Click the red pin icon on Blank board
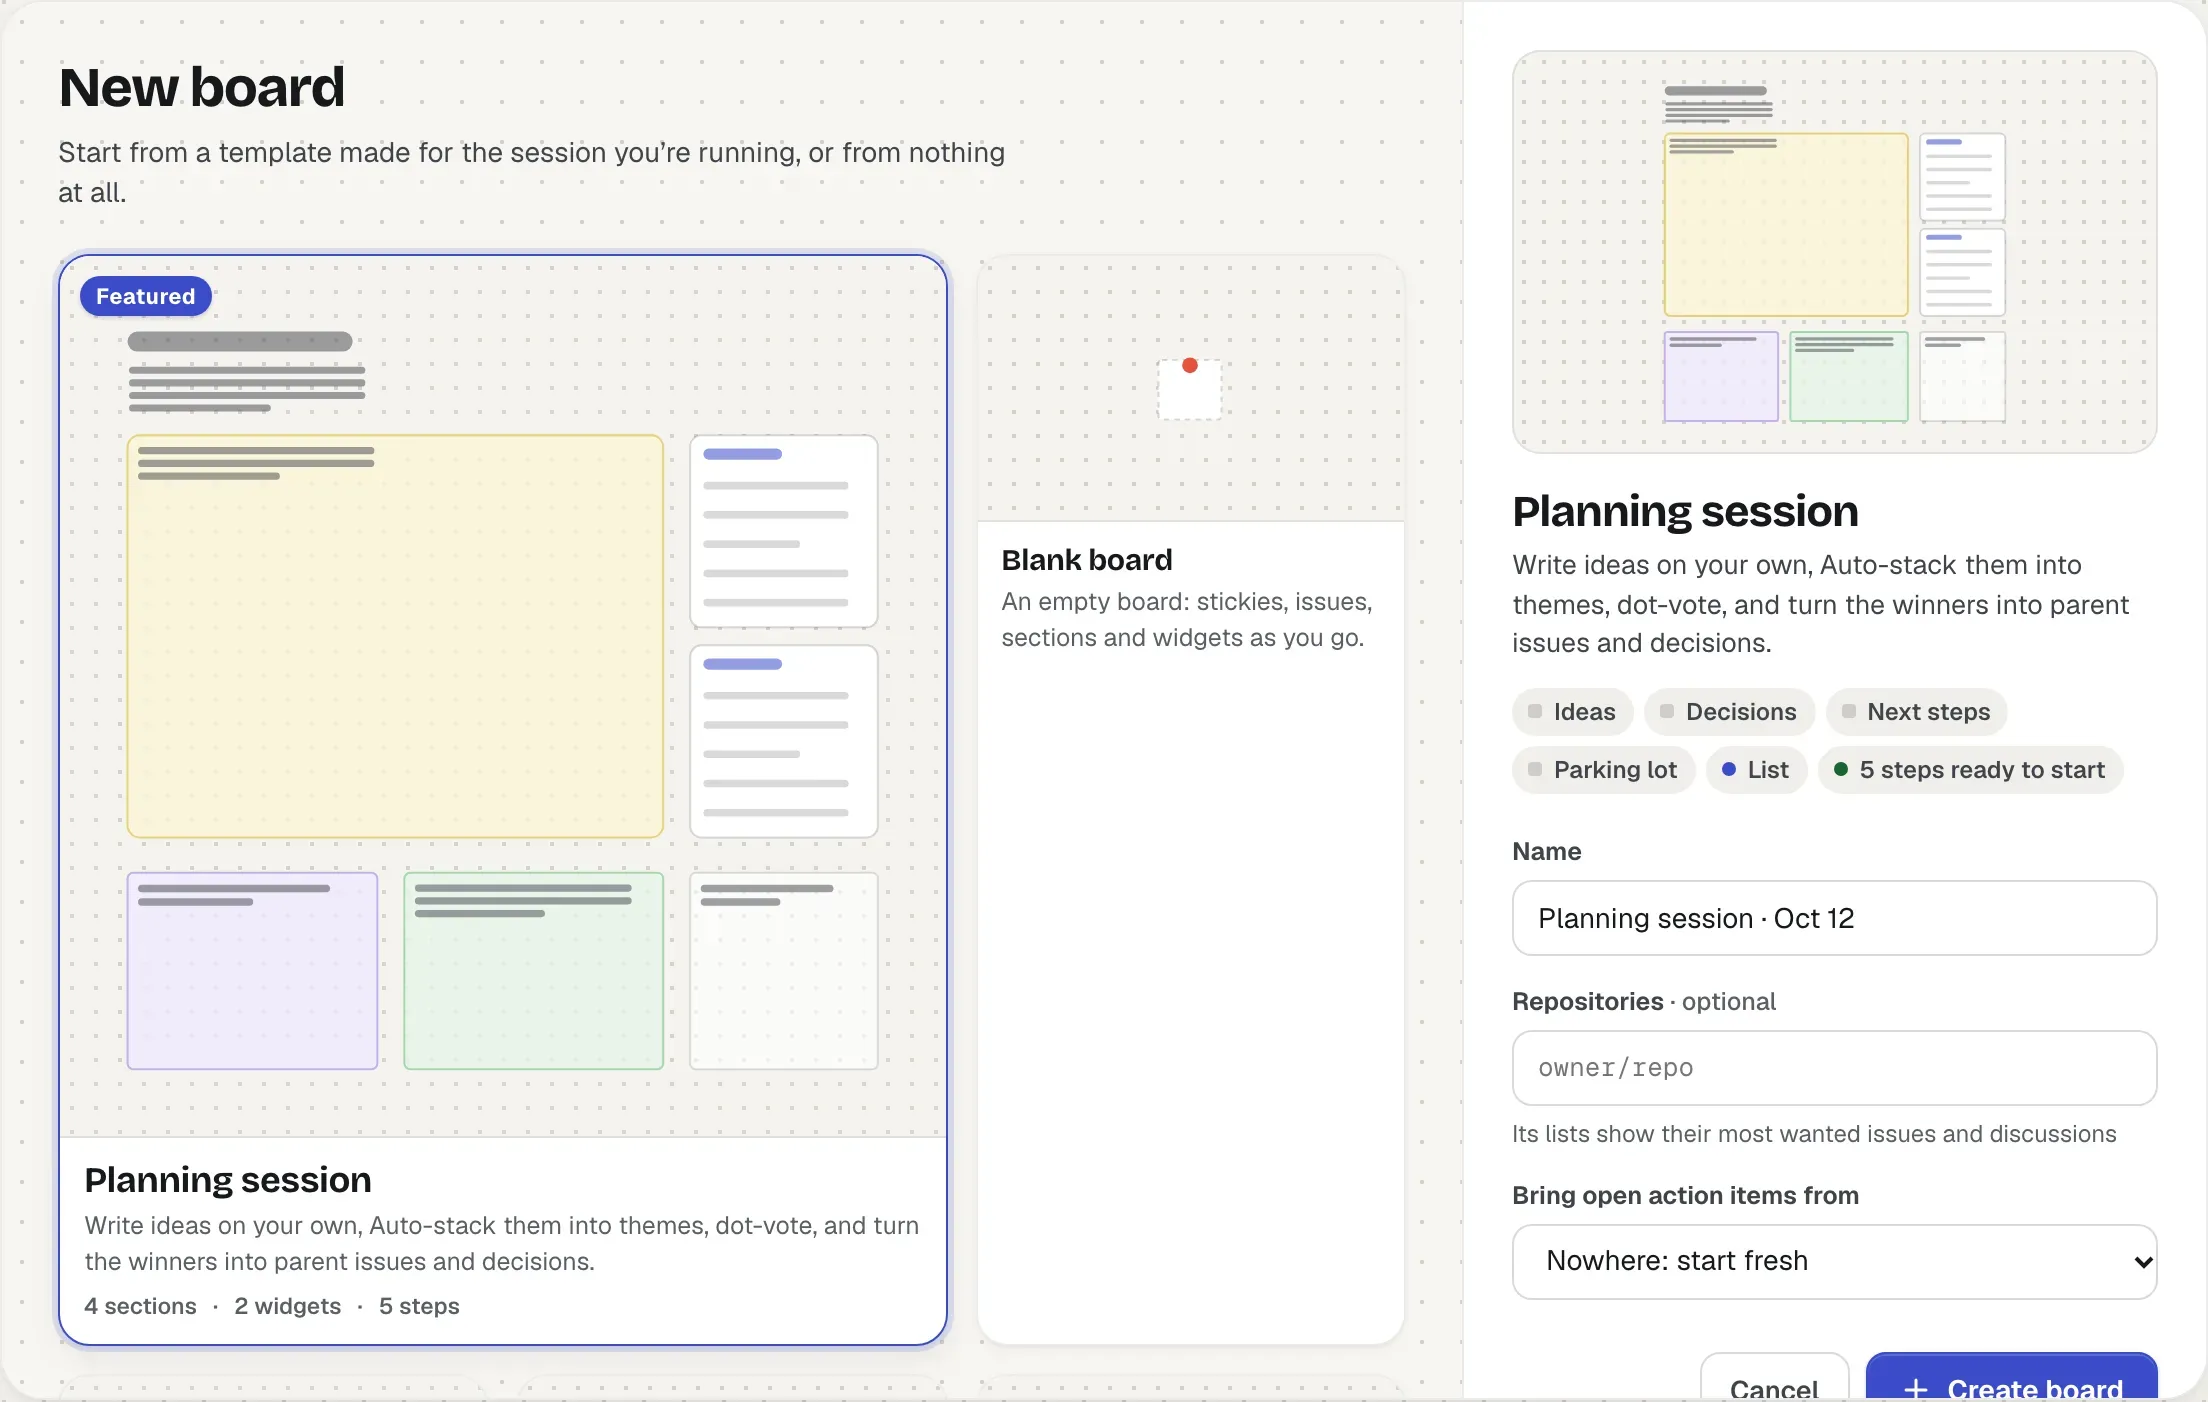 (x=1190, y=366)
